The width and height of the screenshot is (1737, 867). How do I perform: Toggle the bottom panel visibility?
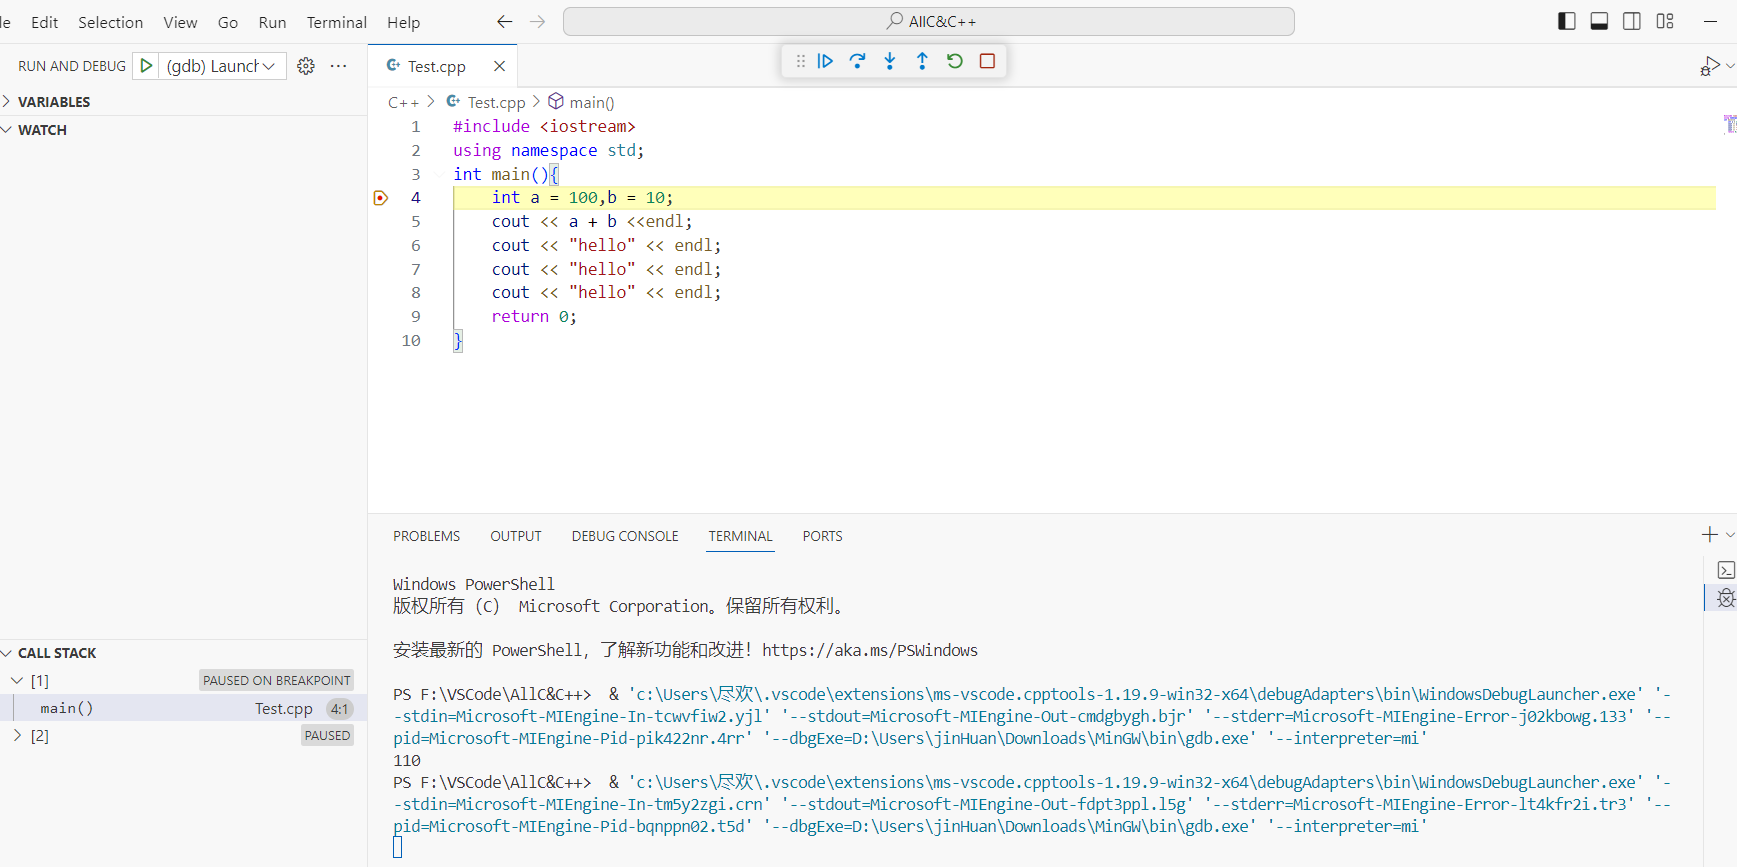1599,21
